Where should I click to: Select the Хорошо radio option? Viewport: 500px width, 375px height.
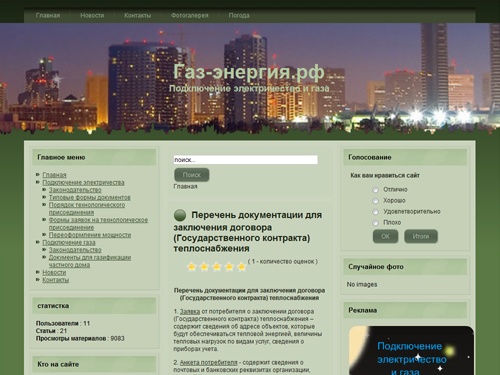(x=375, y=201)
